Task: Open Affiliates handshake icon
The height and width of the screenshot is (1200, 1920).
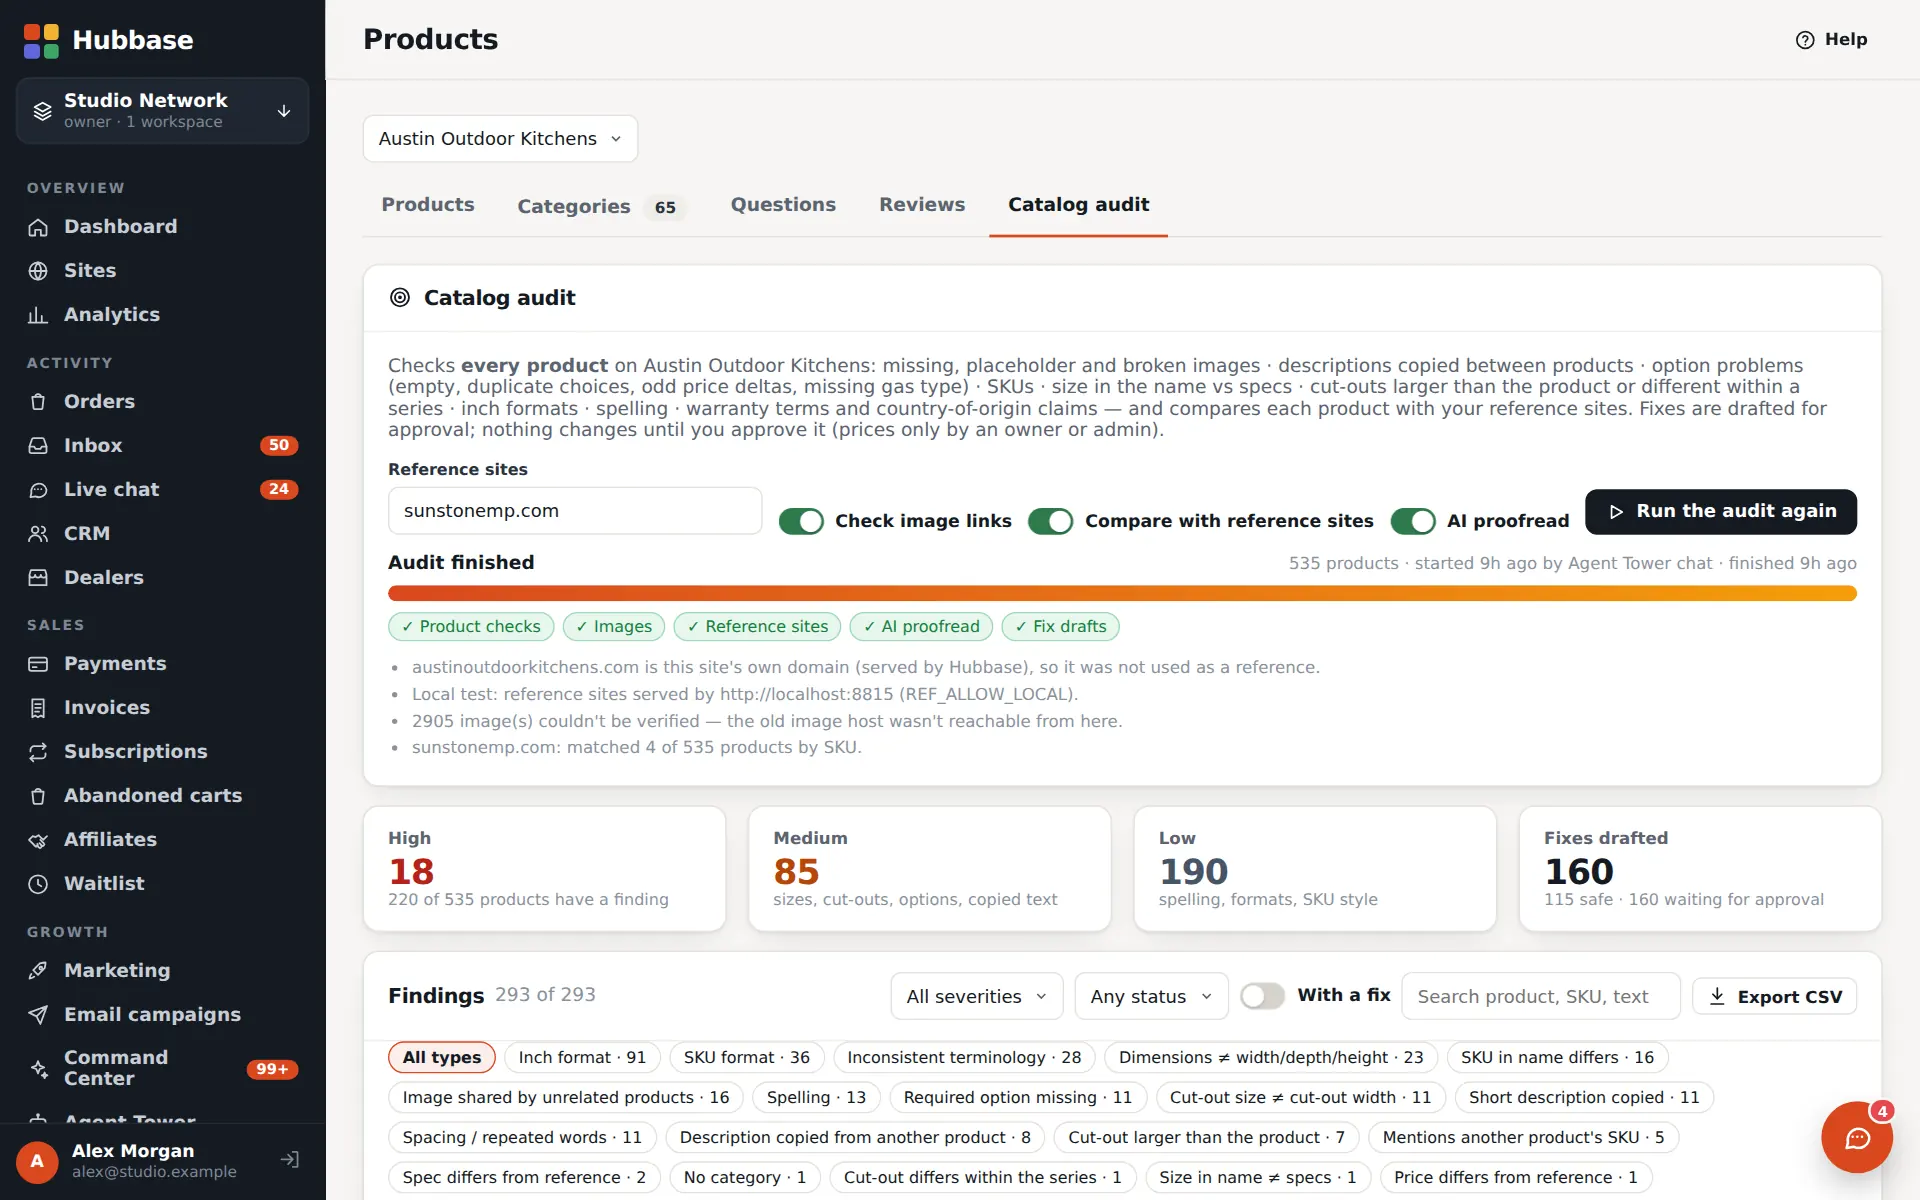Action: coord(38,840)
